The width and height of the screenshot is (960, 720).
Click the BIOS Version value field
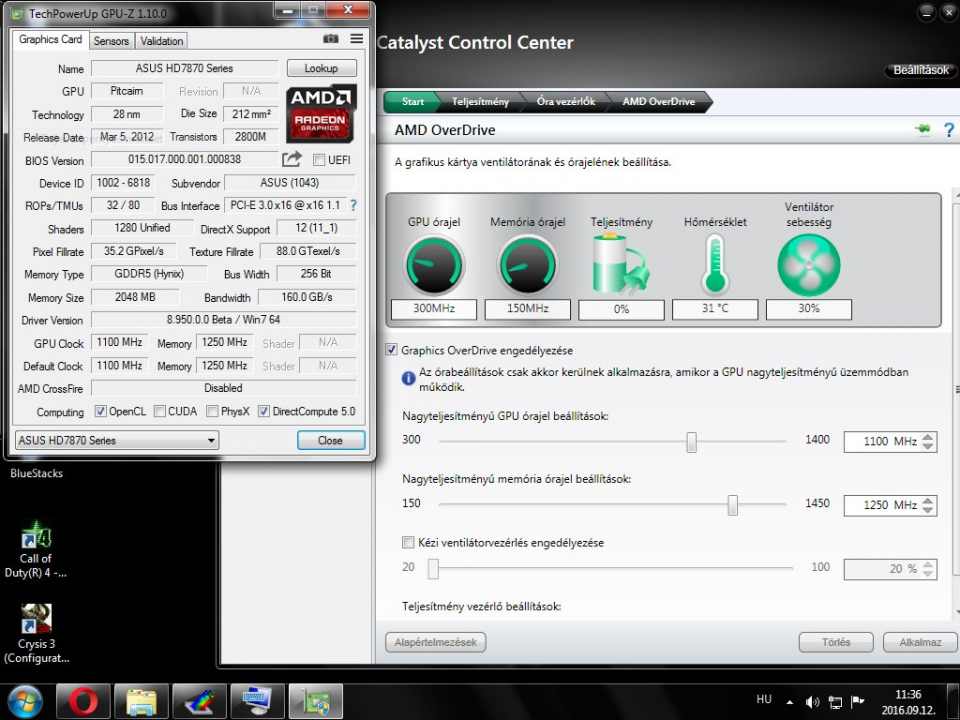tap(184, 159)
